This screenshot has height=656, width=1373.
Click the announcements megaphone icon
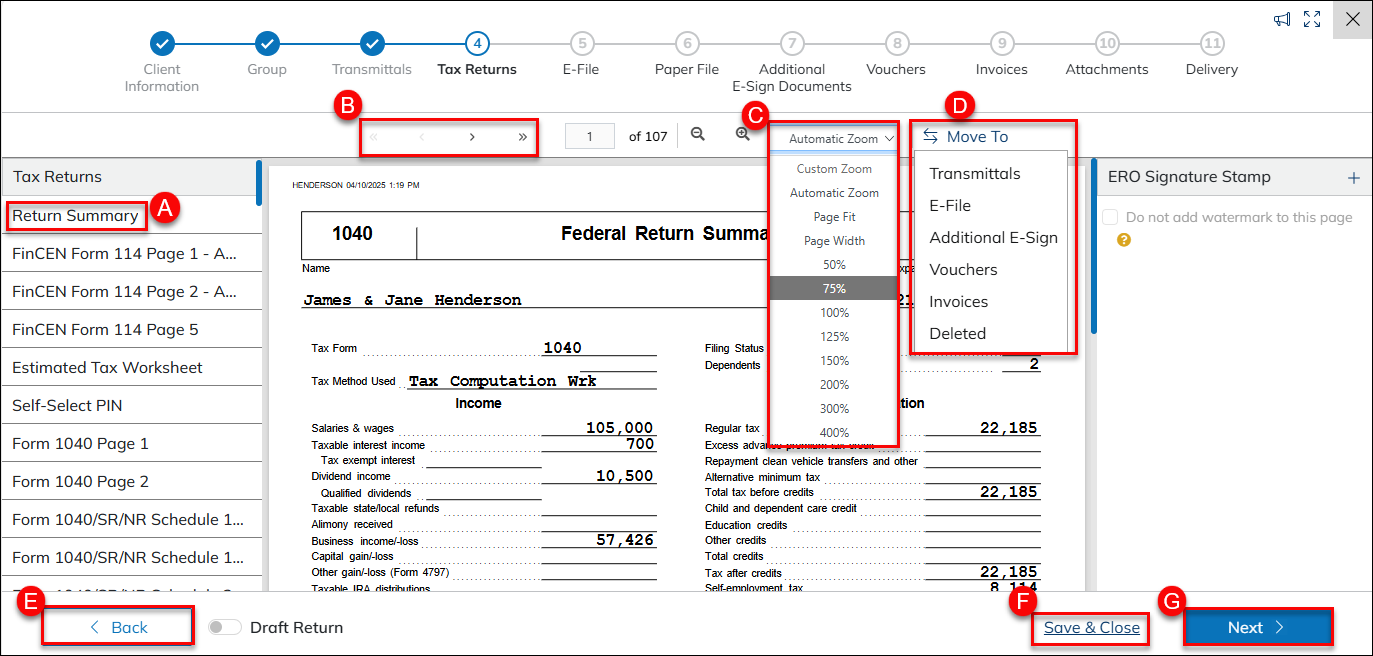1281,19
